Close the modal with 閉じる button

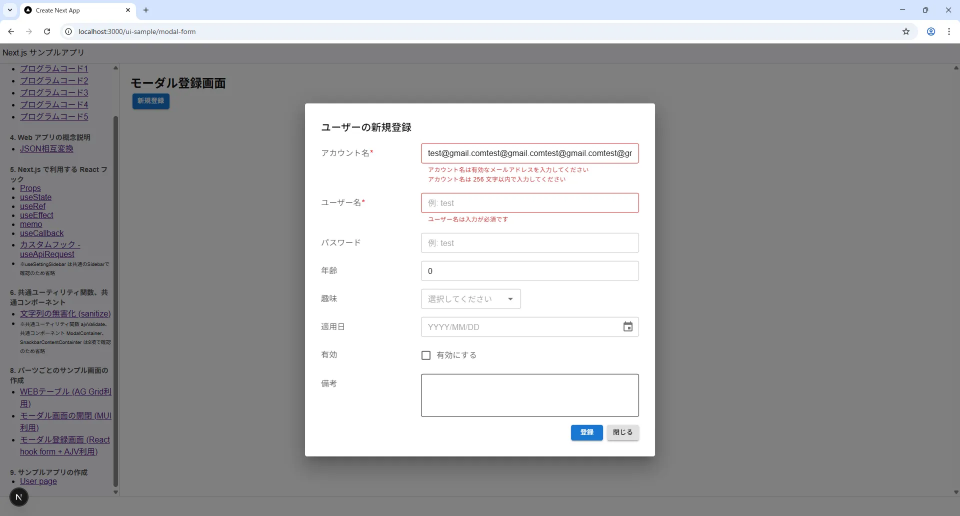623,432
